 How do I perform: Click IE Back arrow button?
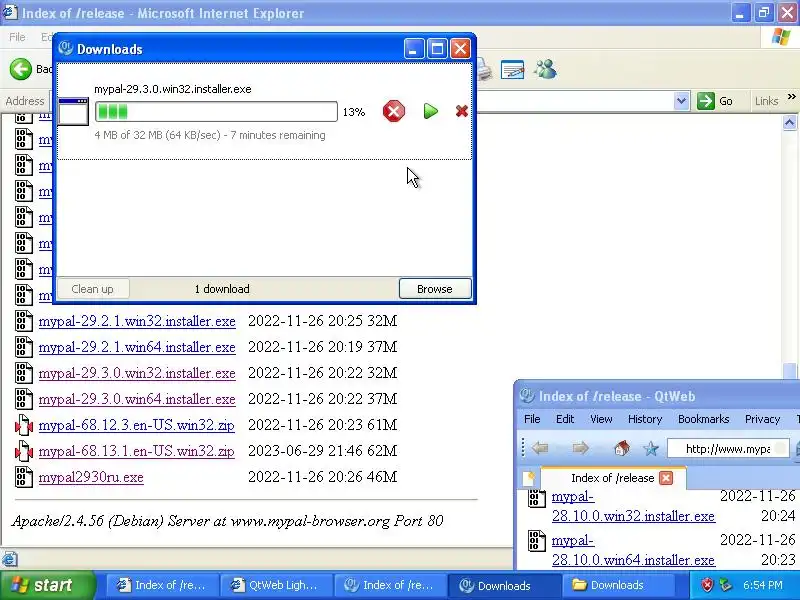tap(21, 69)
